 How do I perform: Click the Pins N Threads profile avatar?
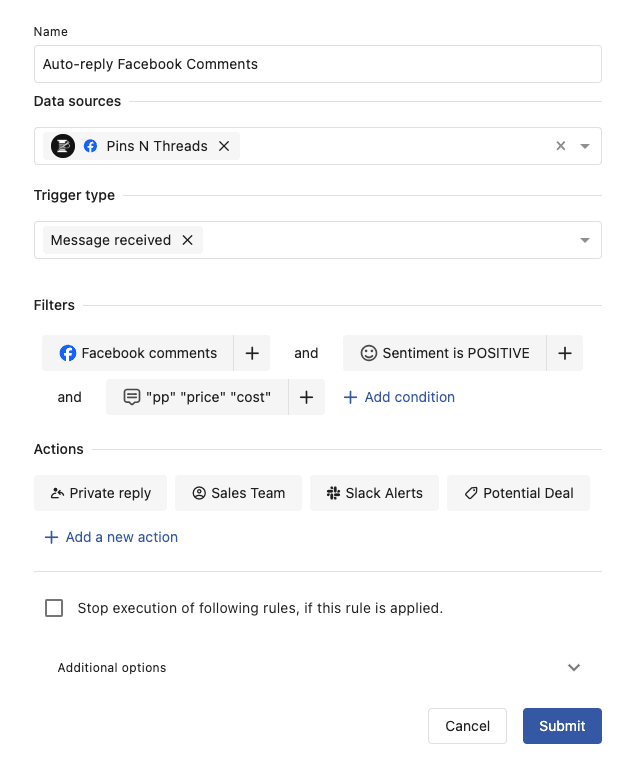63,146
